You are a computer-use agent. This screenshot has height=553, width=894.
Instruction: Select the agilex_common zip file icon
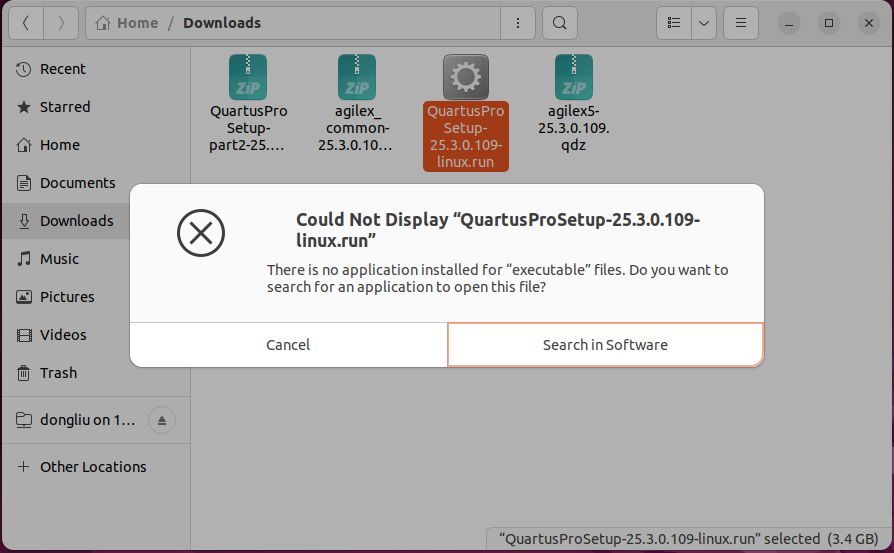356,77
